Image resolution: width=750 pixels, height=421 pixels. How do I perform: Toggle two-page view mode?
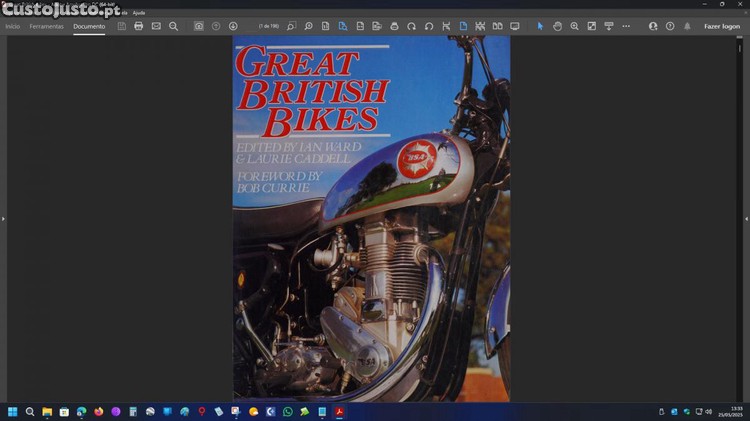[497, 26]
